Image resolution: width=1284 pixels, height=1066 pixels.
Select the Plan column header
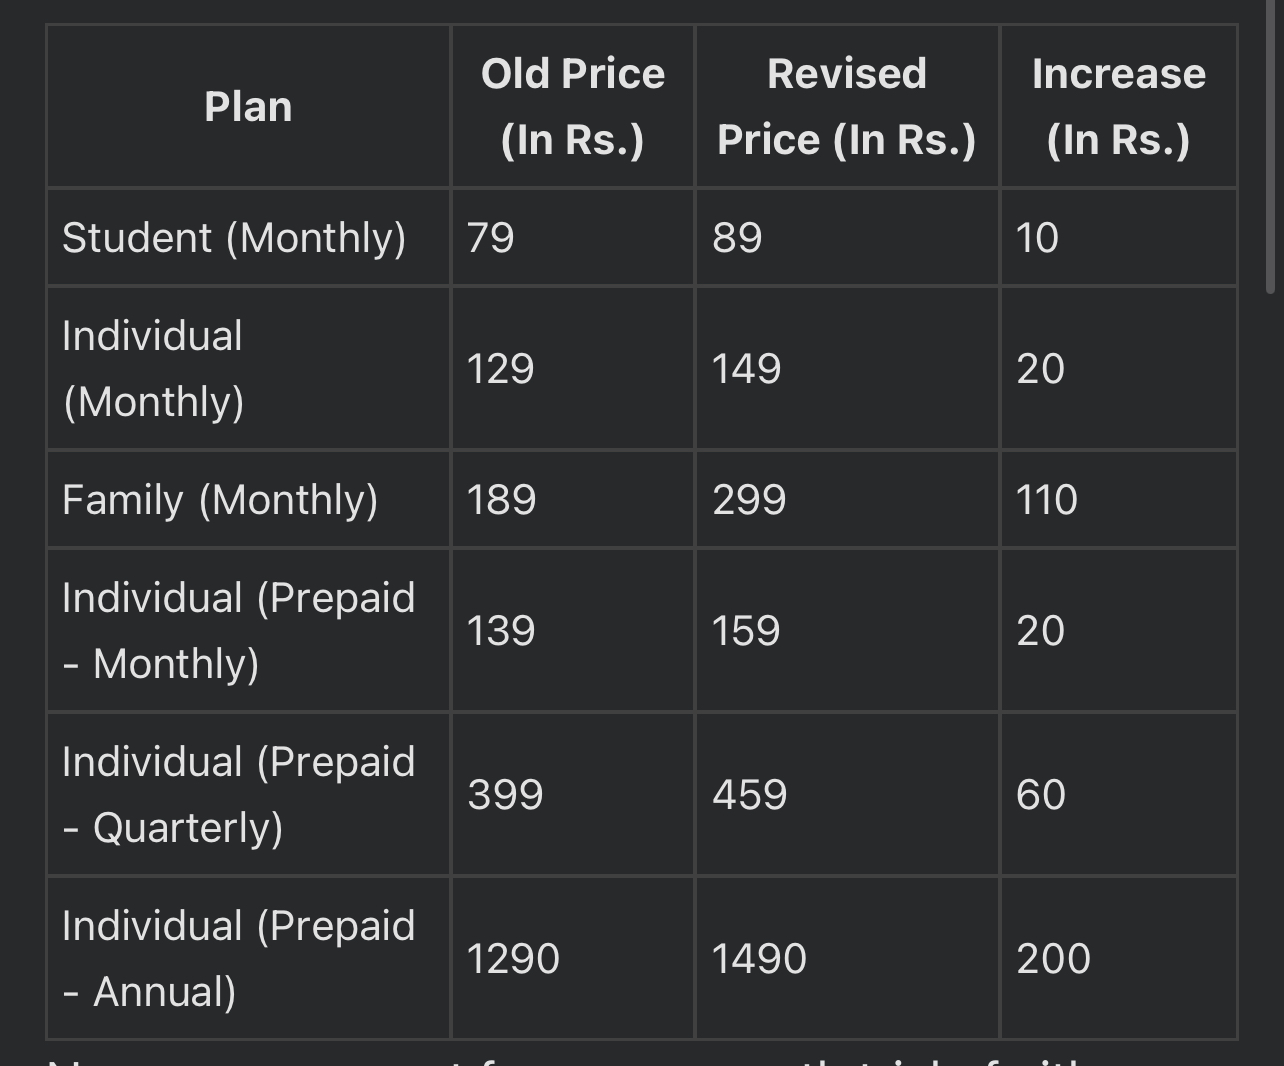tap(248, 106)
